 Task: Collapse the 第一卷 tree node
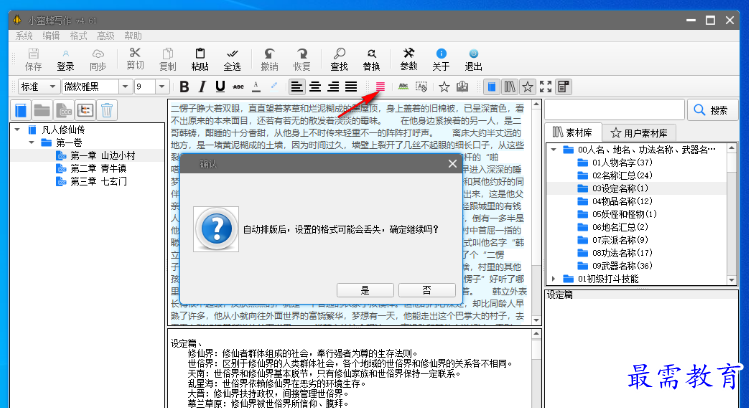(32, 142)
